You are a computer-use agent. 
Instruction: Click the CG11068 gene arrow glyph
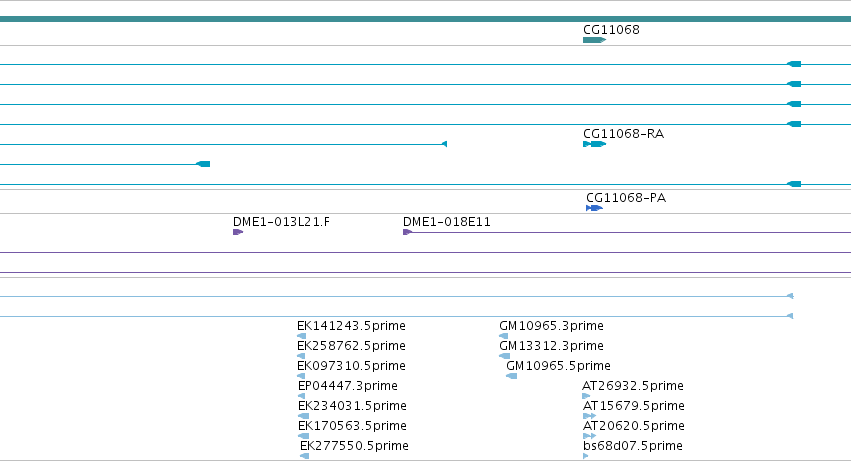pos(594,40)
